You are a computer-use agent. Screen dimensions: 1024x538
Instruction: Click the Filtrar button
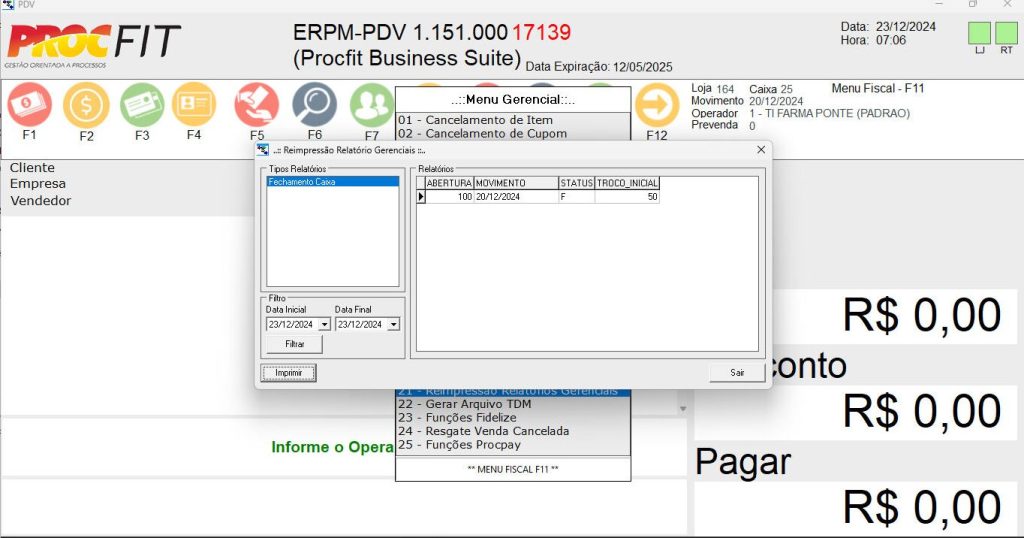point(295,343)
